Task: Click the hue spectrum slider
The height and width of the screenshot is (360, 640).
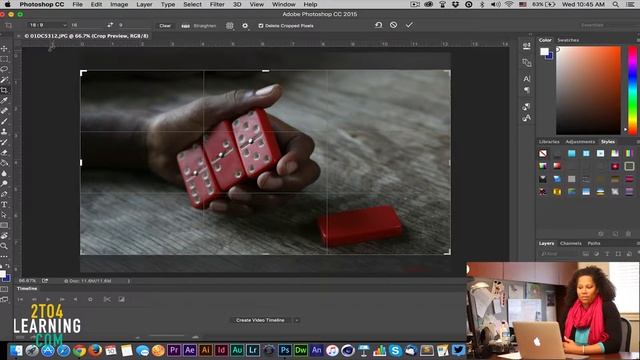Action: point(632,90)
